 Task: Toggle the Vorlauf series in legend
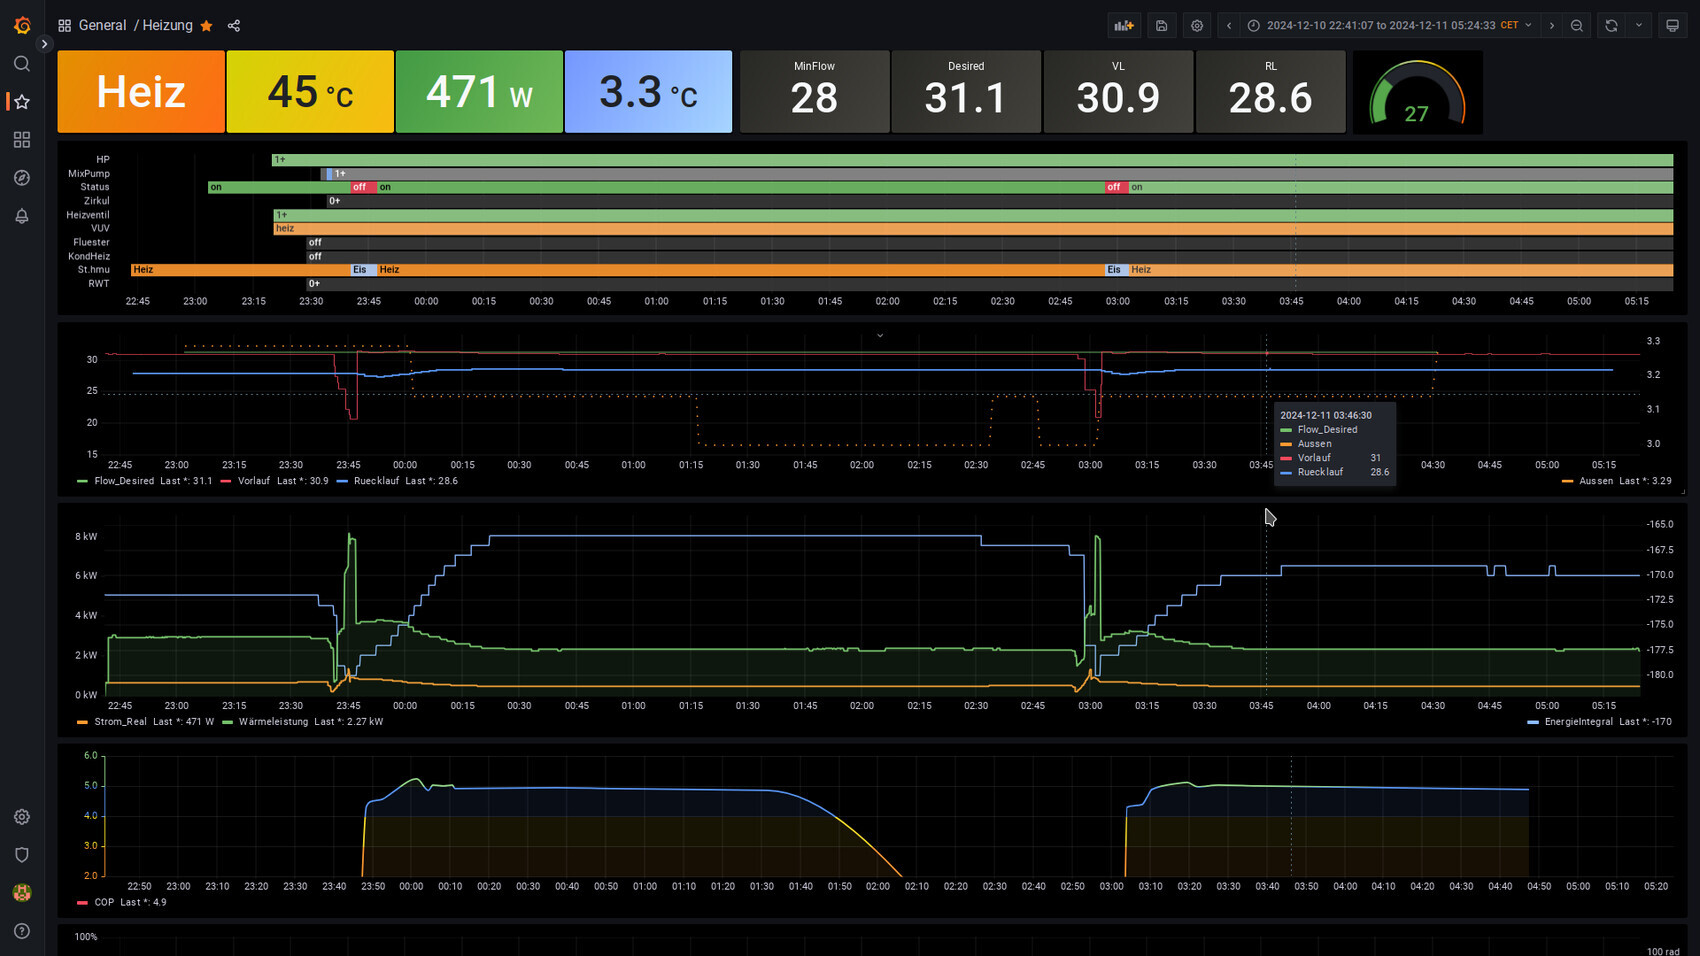tap(253, 481)
